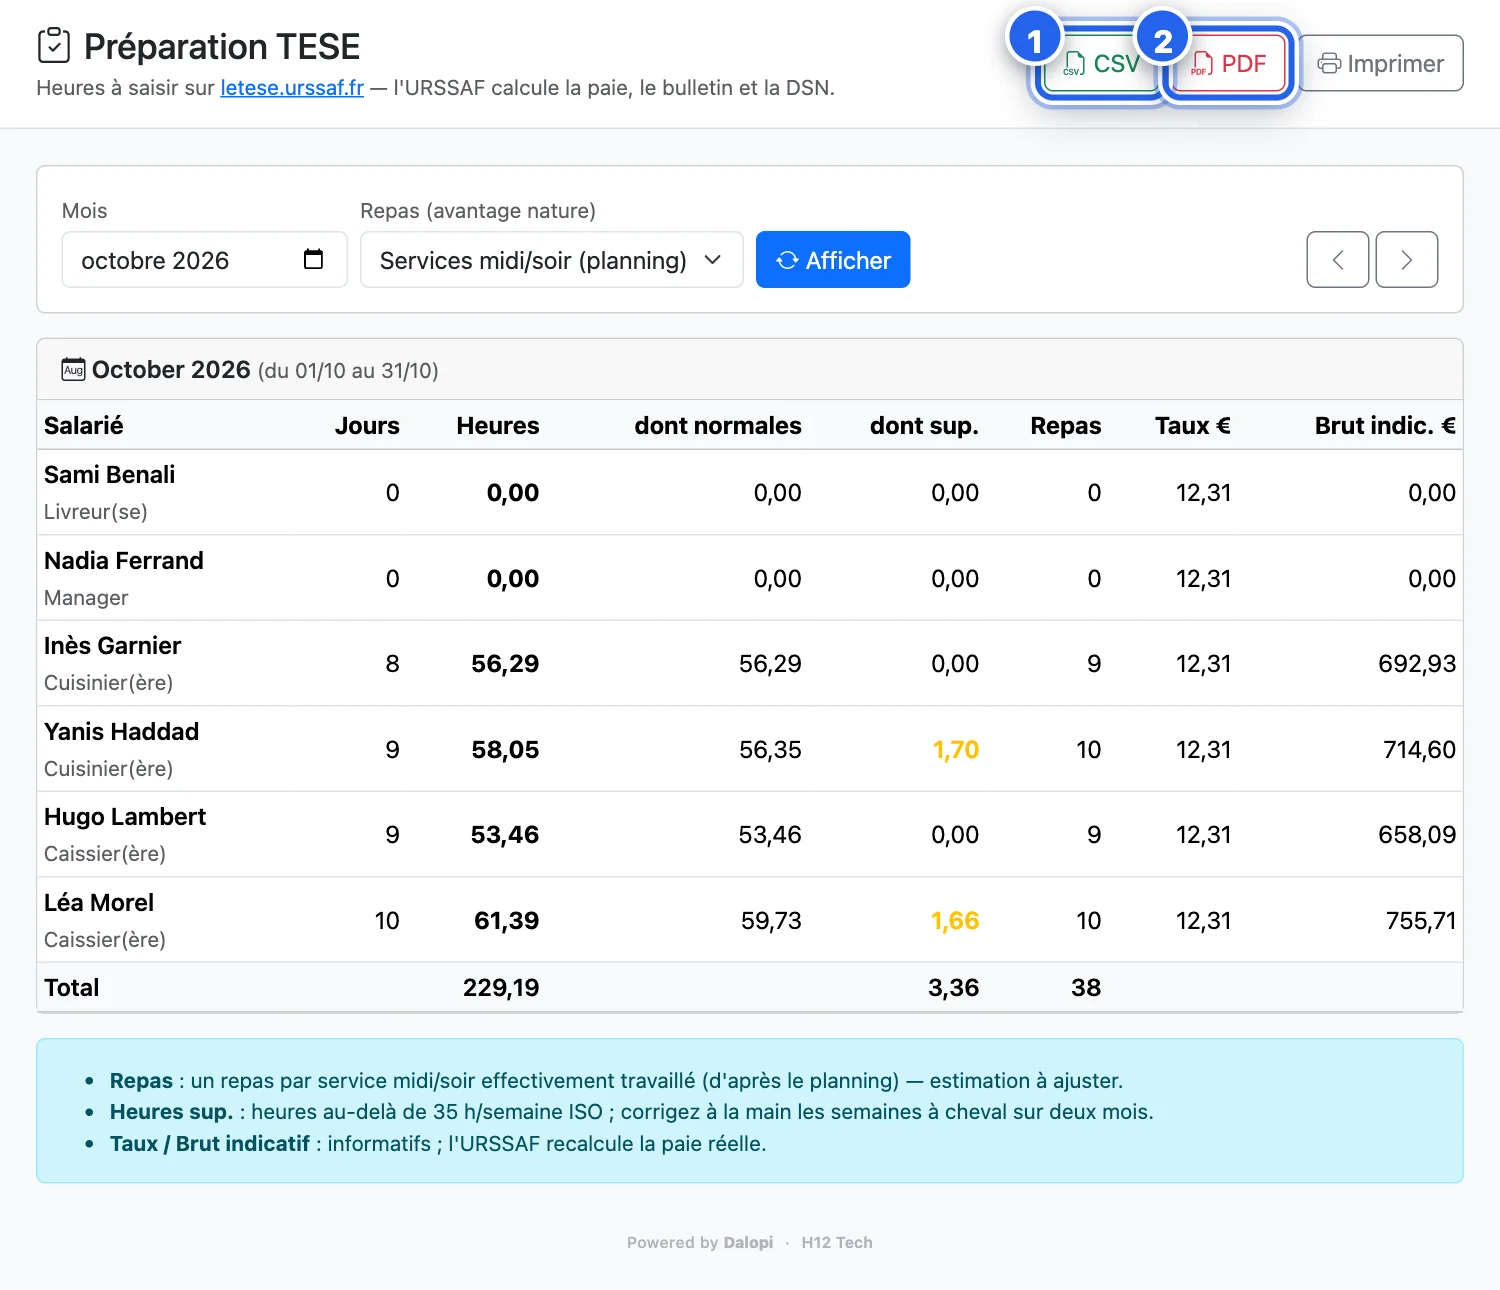Click the Brut indic. € column header
Viewport: 1500px width, 1290px height.
(1385, 426)
